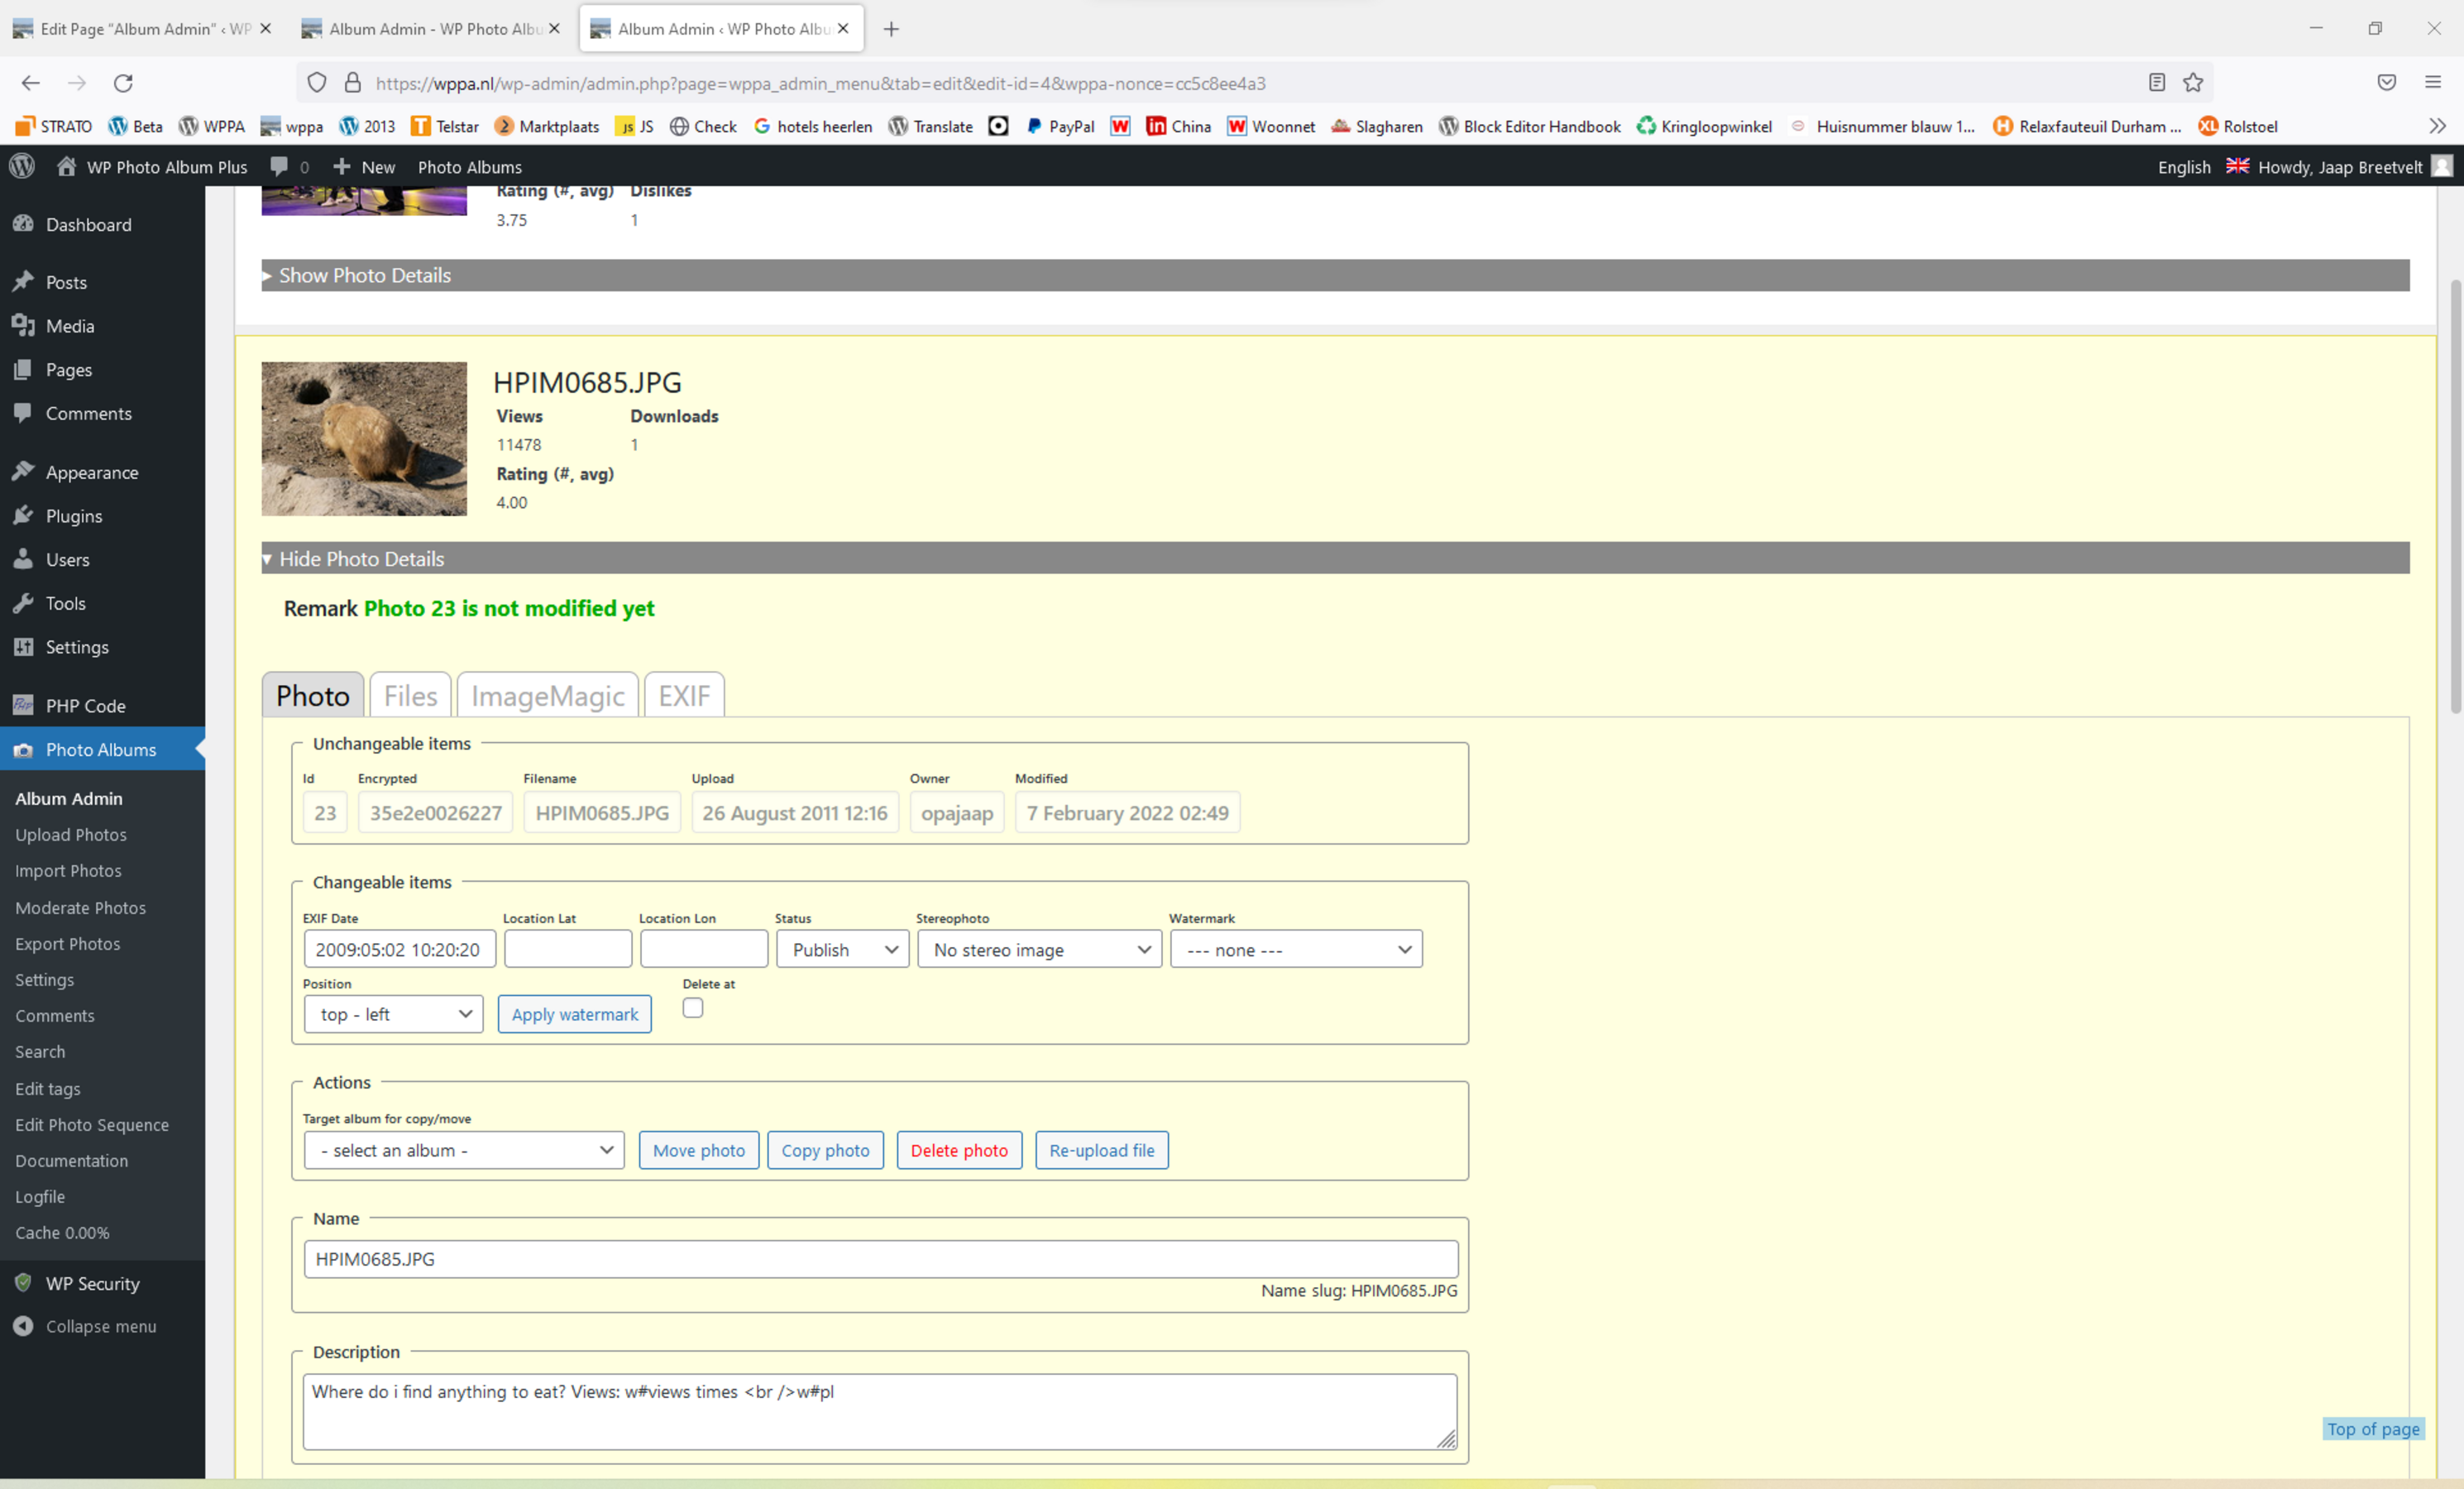Click the comments bubble icon in admin bar

coord(279,166)
